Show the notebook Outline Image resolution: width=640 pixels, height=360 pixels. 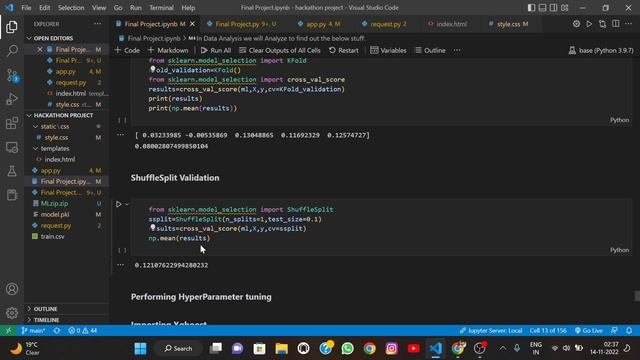pyautogui.click(x=430, y=50)
